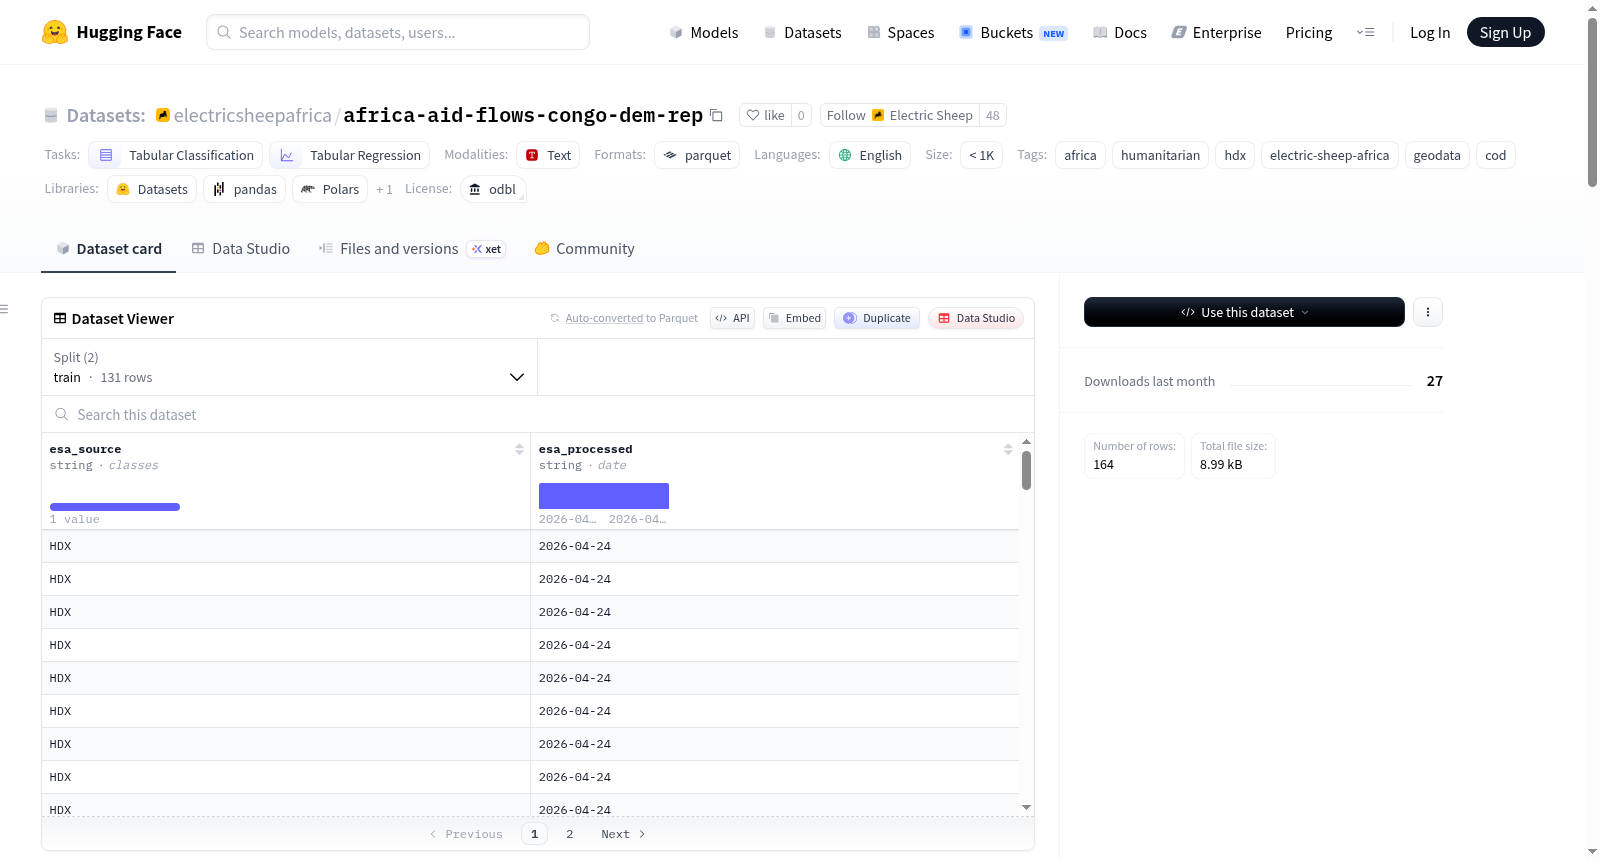1600x861 pixels.
Task: Click the electricsheepafrica owner link
Action: 252,115
